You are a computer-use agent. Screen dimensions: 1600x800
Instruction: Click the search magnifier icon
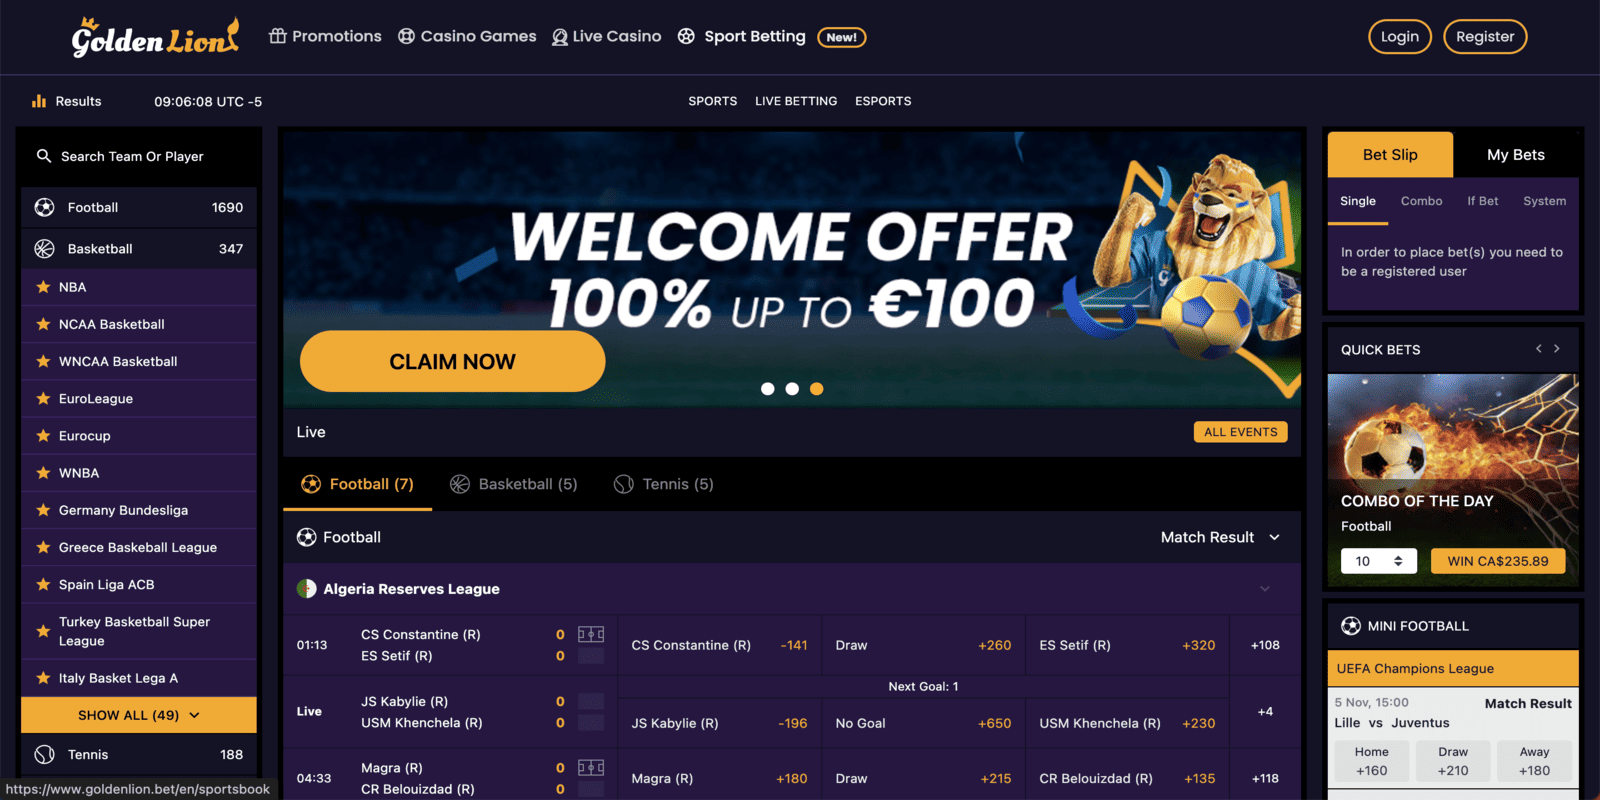coord(44,156)
